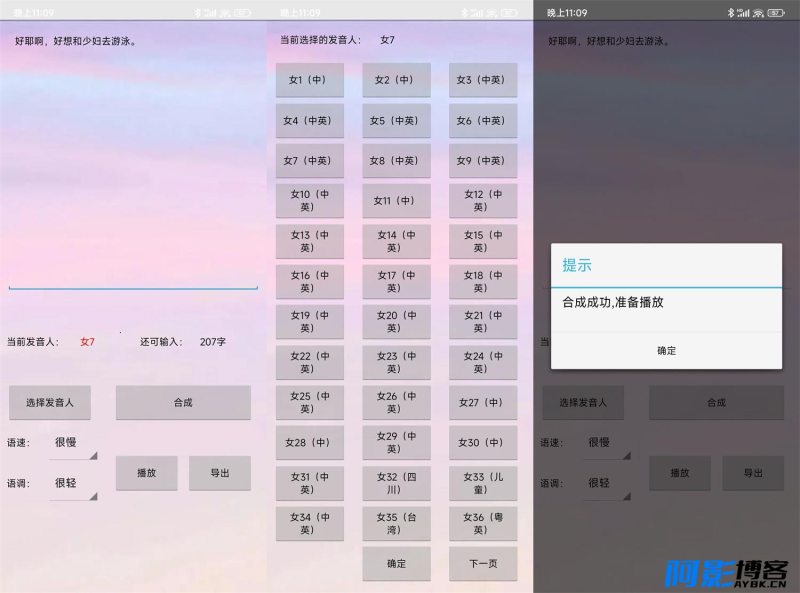The width and height of the screenshot is (800, 593).
Task: Tap voice 女34（中英）
Action: (x=310, y=524)
